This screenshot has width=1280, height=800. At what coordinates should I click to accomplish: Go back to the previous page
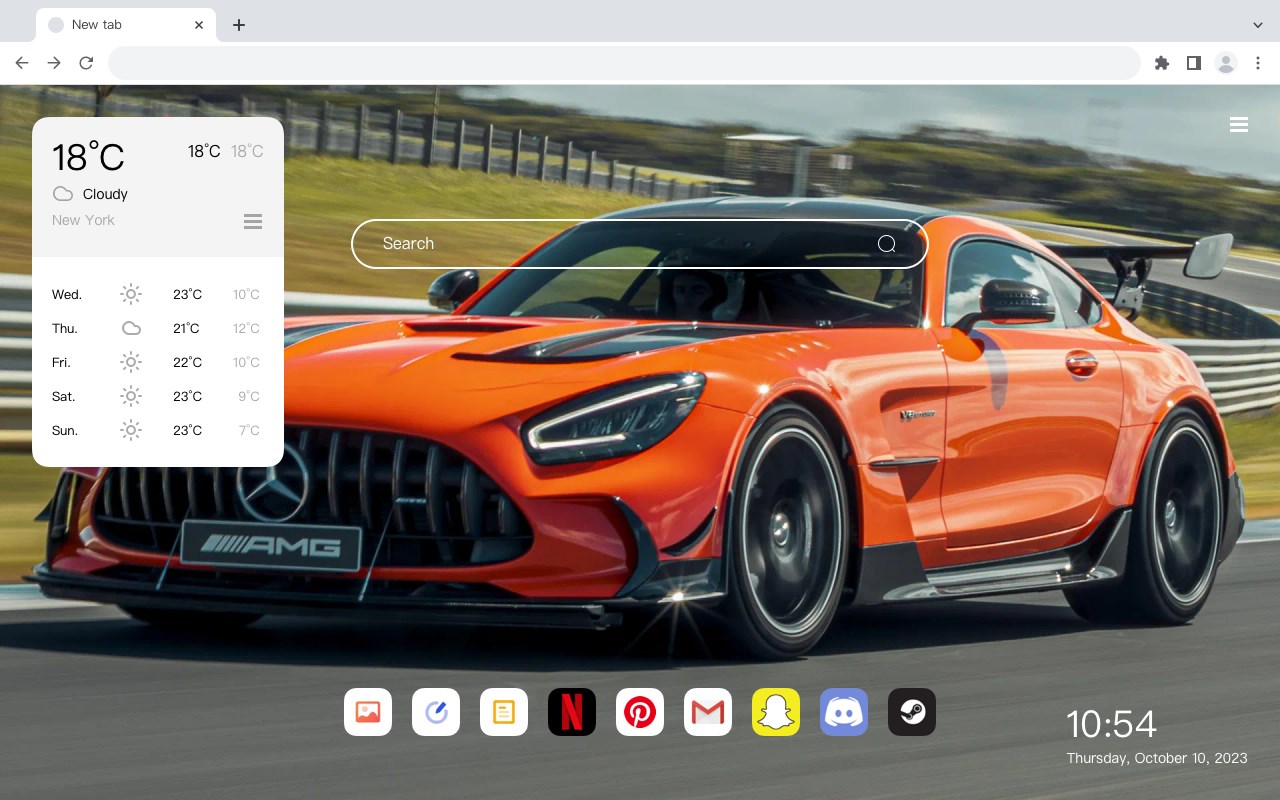click(22, 63)
